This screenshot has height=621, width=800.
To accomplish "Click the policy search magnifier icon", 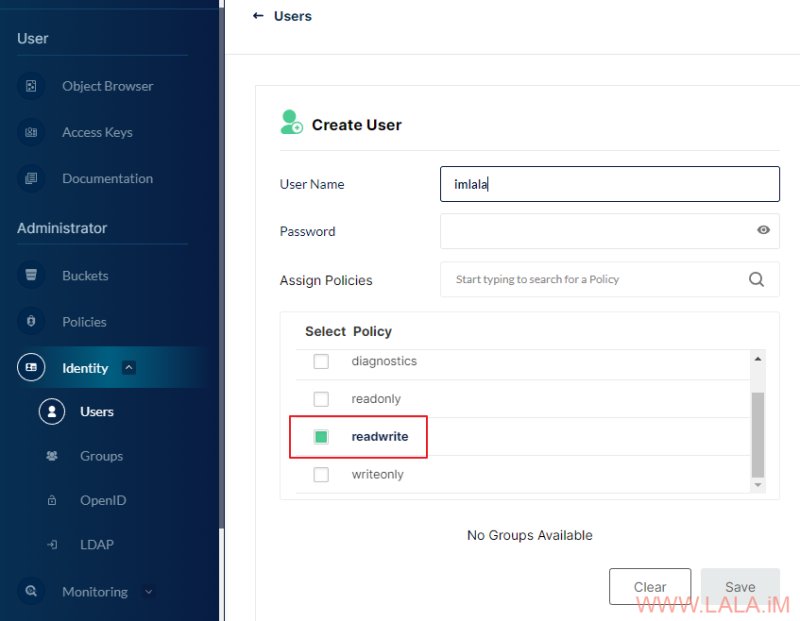I will (x=756, y=279).
